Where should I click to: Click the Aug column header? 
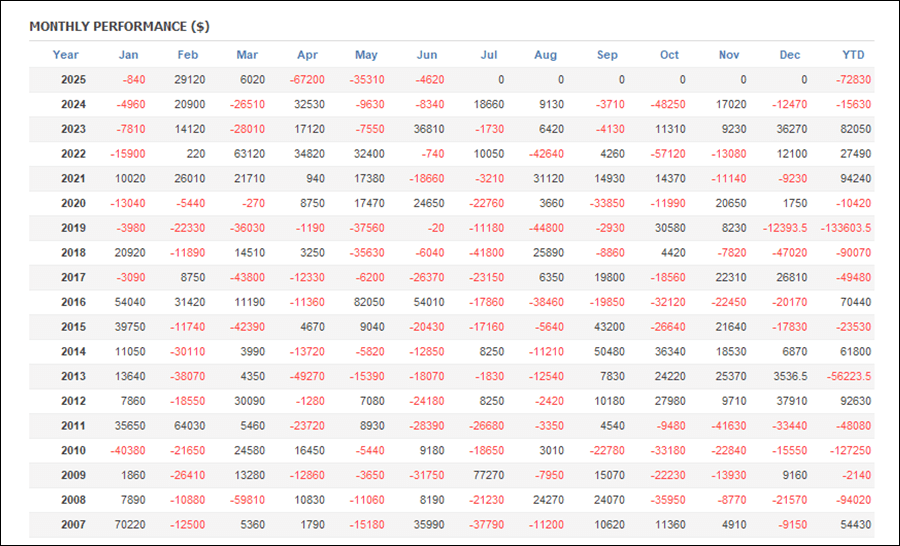pyautogui.click(x=545, y=55)
